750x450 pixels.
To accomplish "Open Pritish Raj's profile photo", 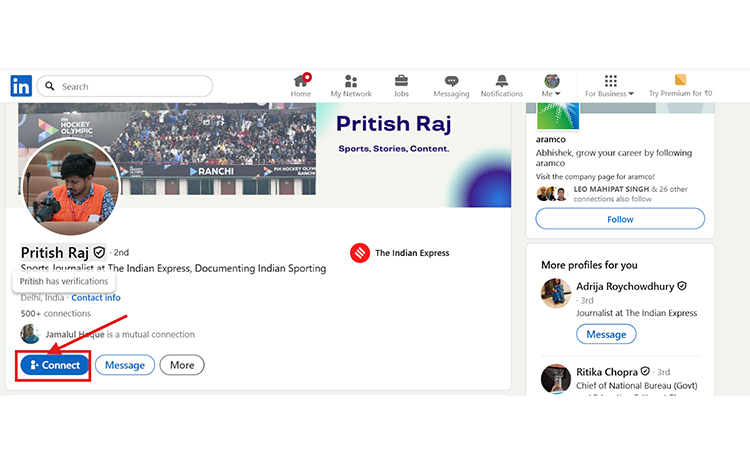I will pos(71,187).
